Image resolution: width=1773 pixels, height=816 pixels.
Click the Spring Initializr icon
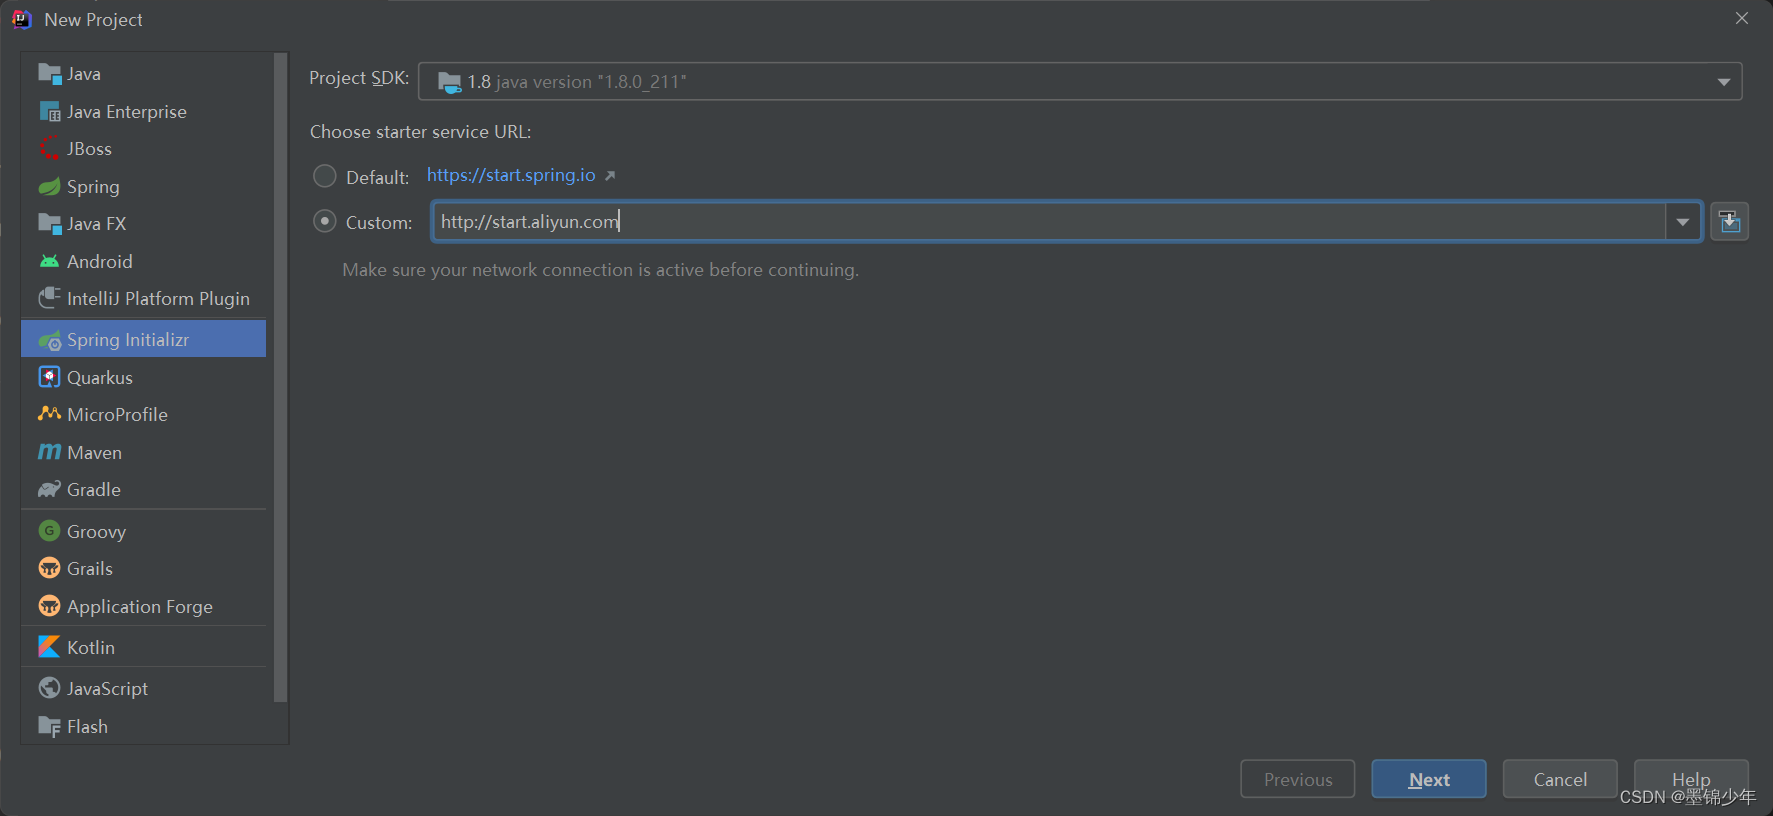(49, 340)
